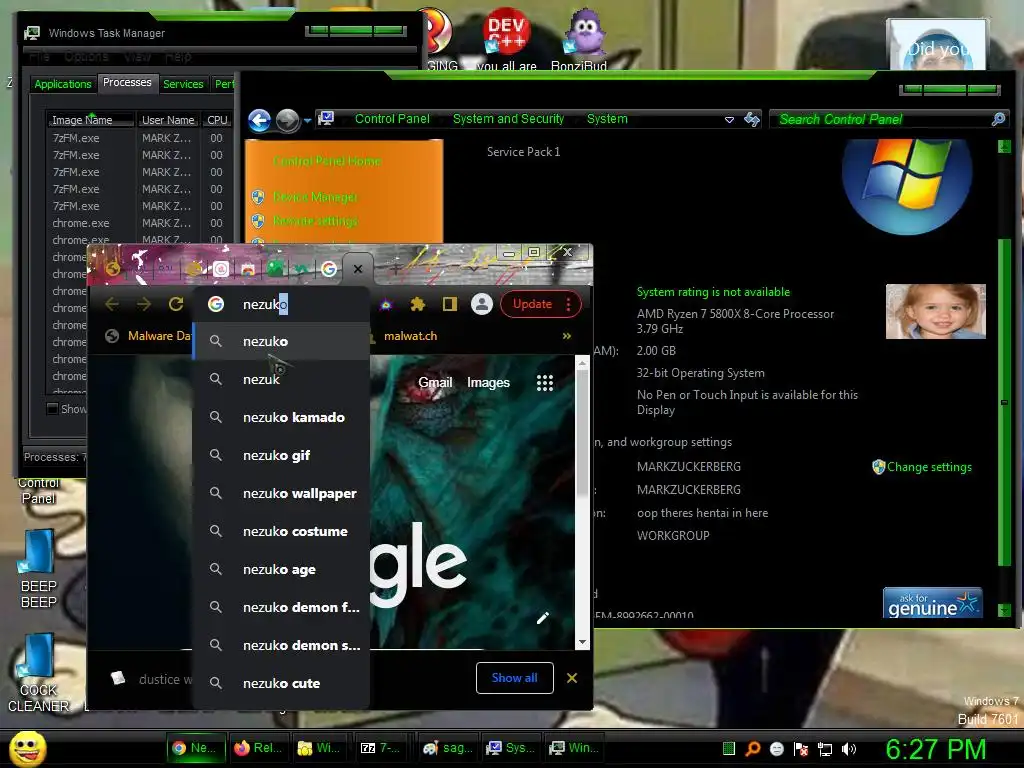
Task: Open Firefox taskbar button
Action: 259,748
